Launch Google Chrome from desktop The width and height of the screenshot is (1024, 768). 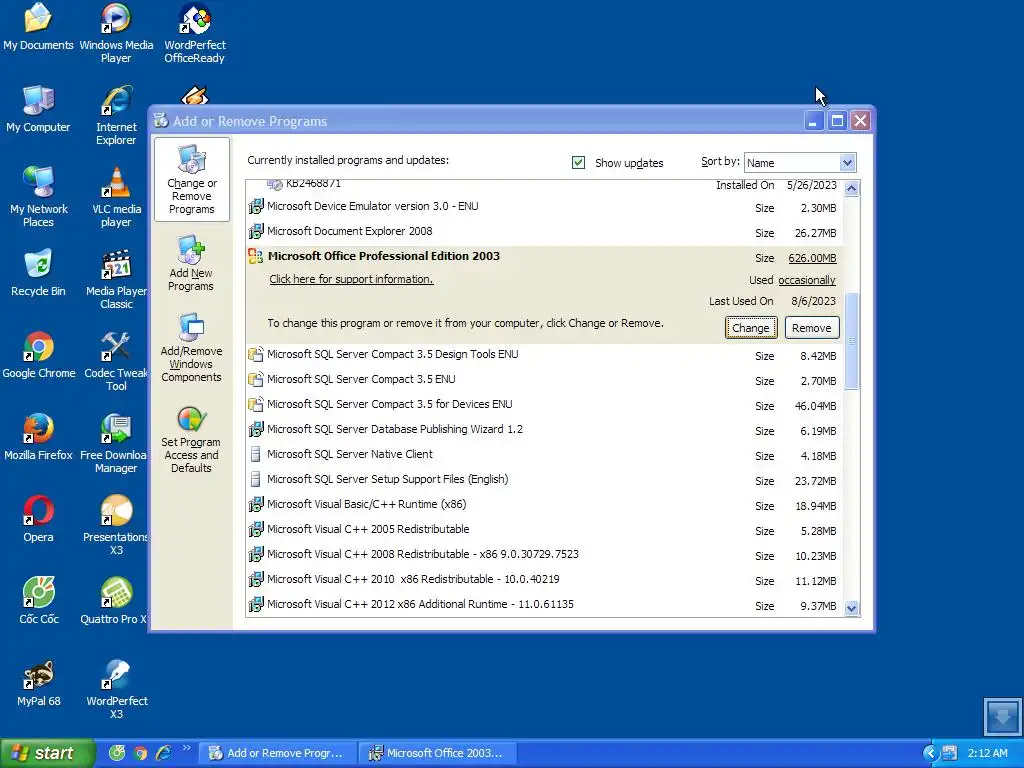[39, 356]
